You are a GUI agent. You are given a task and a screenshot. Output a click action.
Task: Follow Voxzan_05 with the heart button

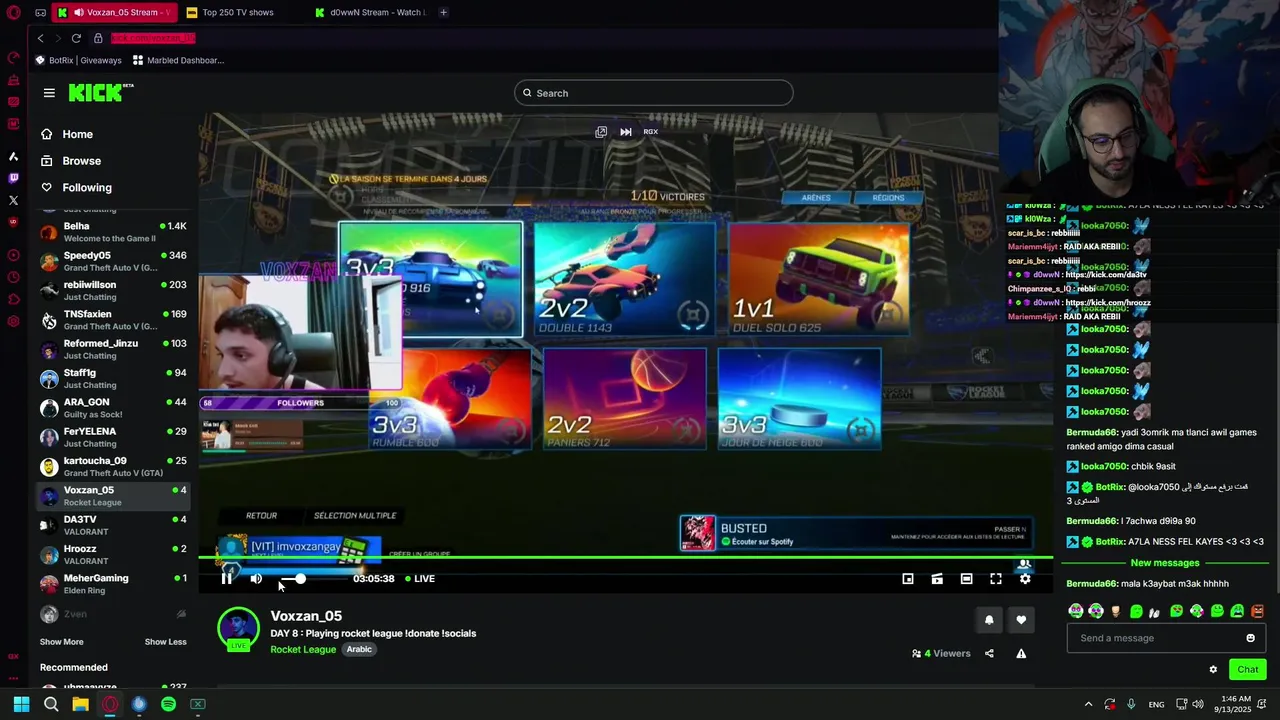[1021, 620]
